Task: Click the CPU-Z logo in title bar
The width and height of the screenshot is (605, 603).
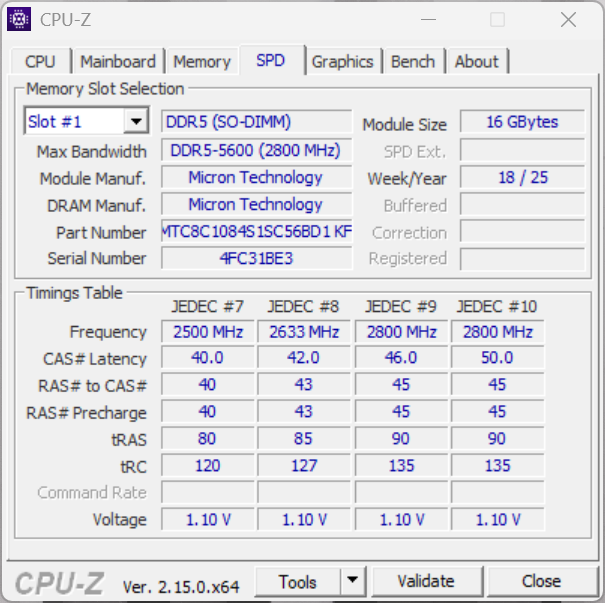Action: [x=19, y=19]
